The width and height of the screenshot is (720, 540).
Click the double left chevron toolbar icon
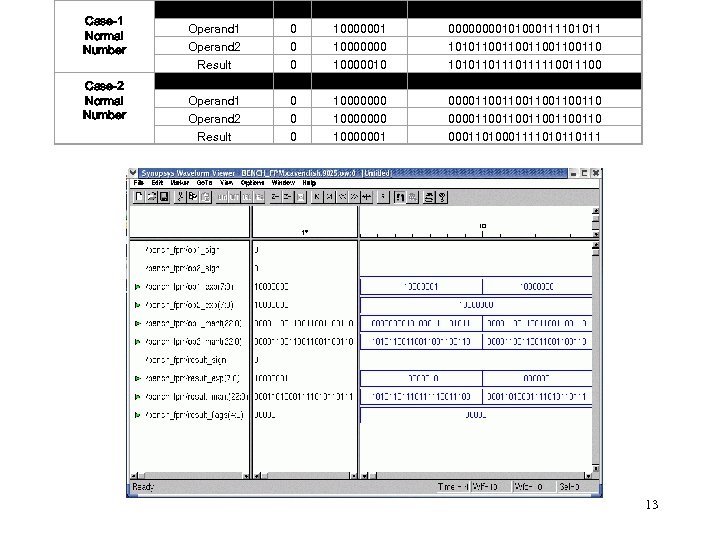[x=342, y=197]
